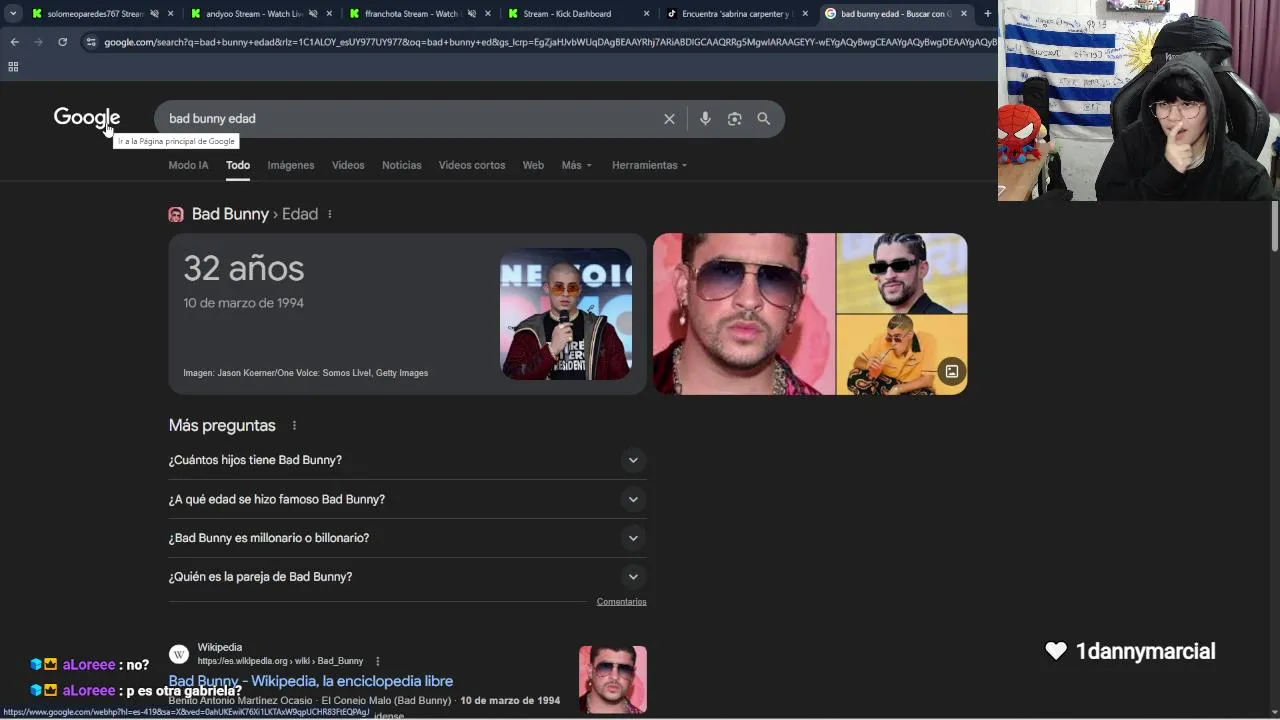
Task: Open site info icon in address bar
Action: pyautogui.click(x=91, y=42)
